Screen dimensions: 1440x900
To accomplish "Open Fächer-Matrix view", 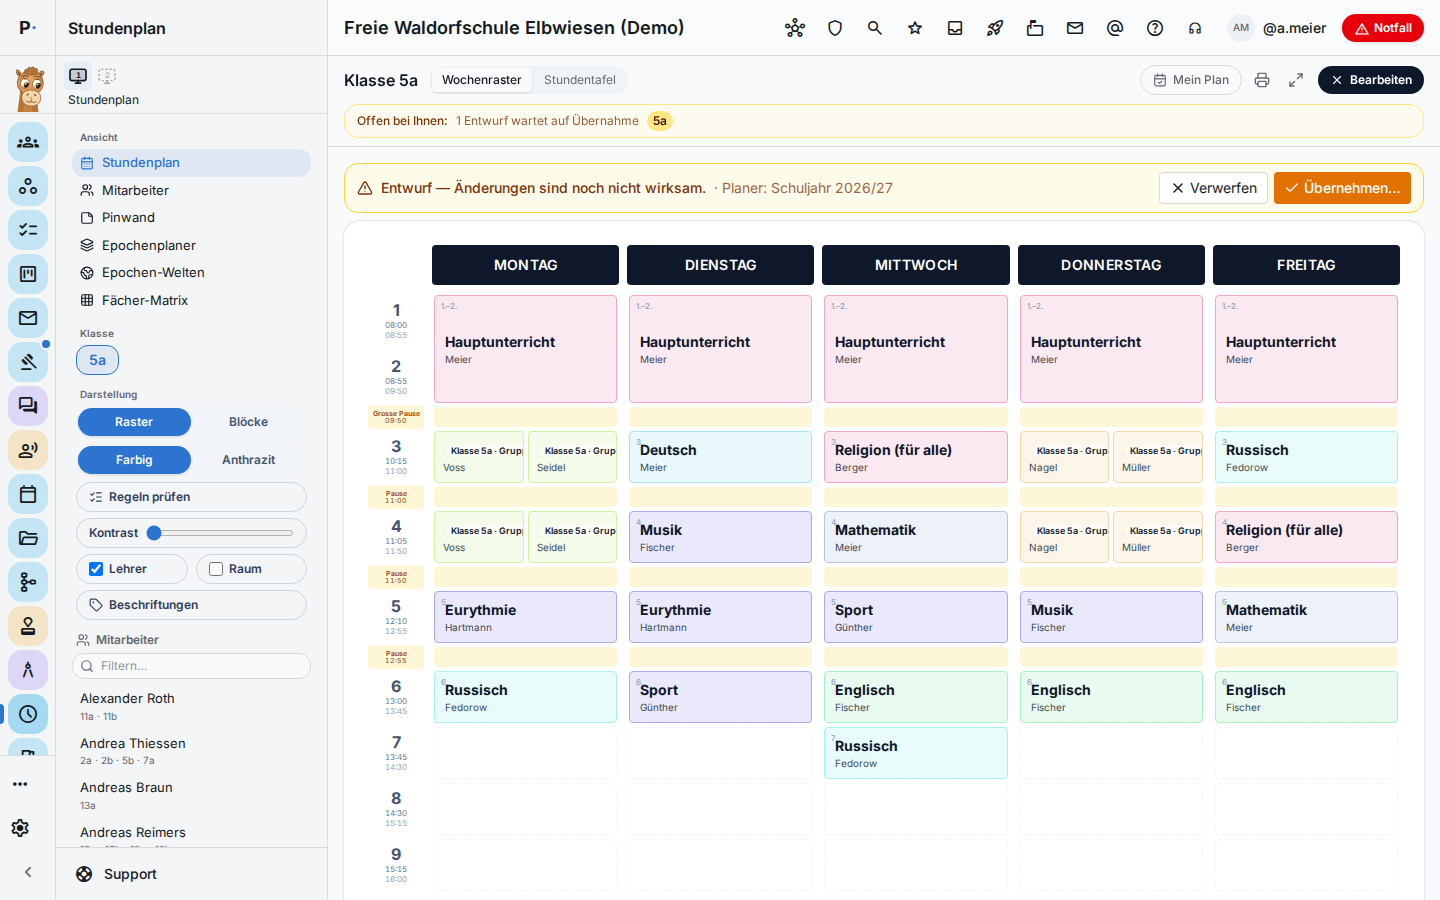I will pyautogui.click(x=191, y=300).
